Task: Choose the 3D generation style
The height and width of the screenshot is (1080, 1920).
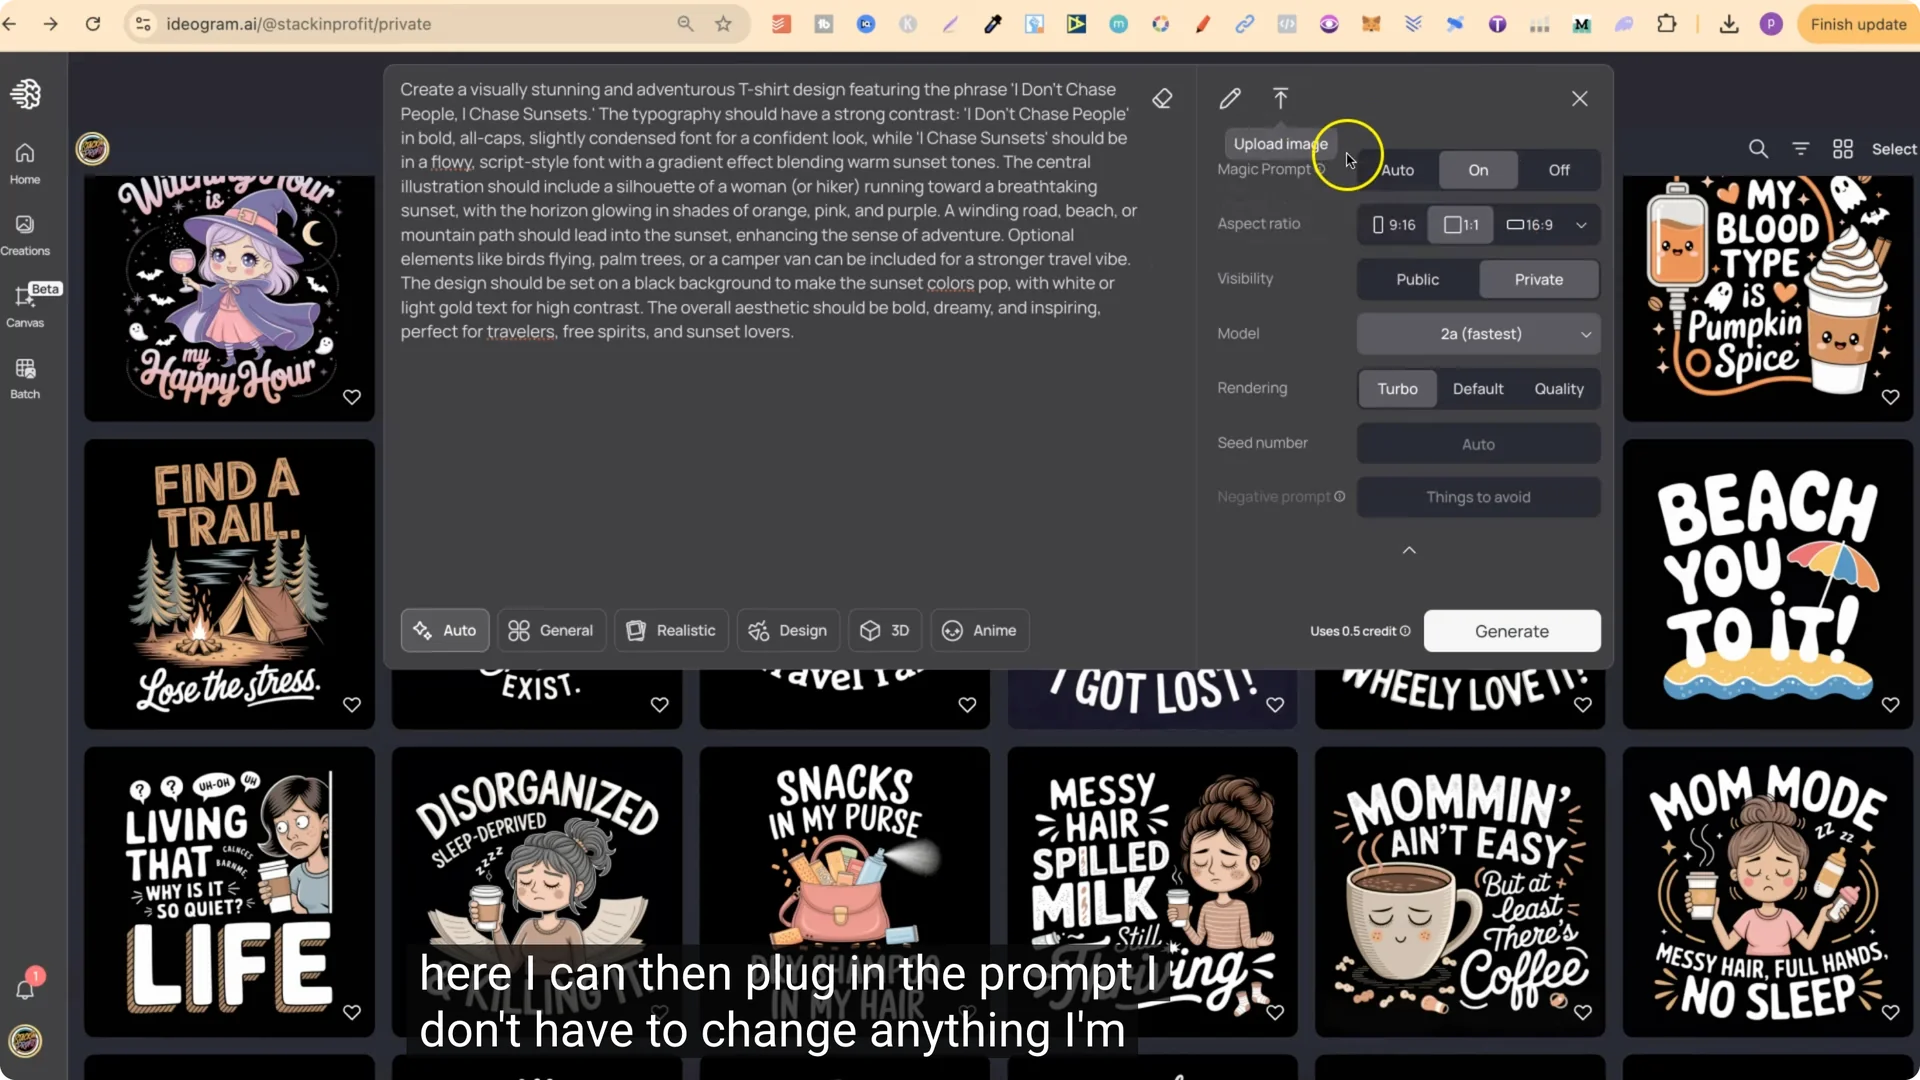Action: (x=884, y=630)
